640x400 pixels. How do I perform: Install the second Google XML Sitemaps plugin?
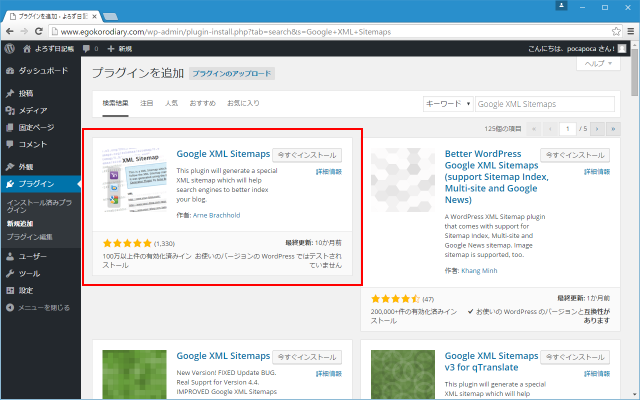point(307,357)
